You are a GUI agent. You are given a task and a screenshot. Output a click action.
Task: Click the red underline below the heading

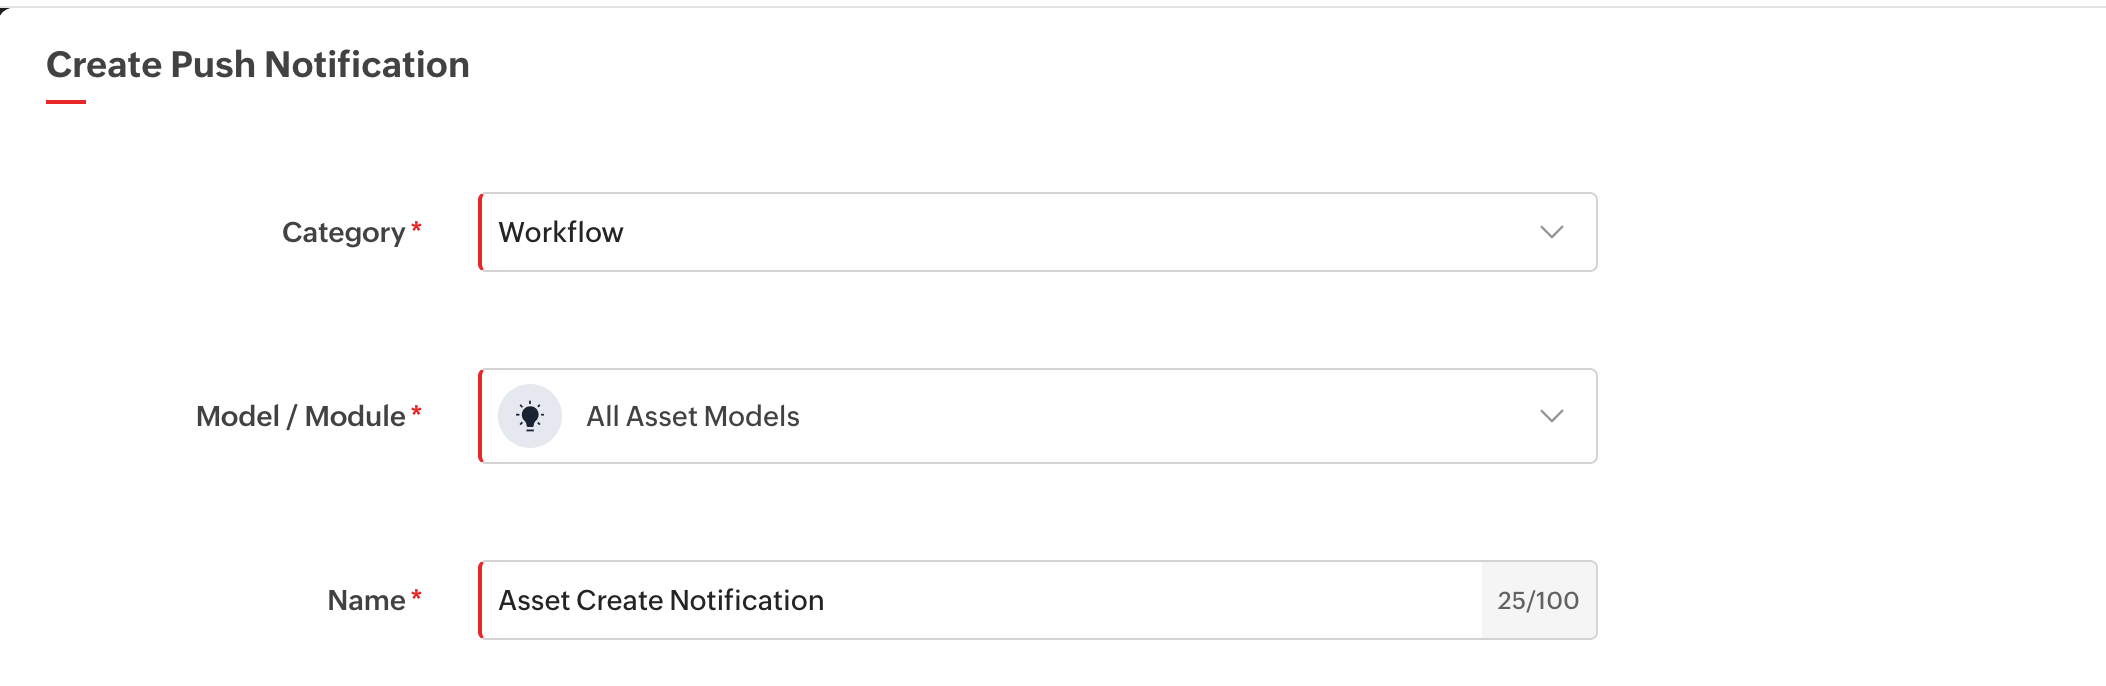point(66,101)
